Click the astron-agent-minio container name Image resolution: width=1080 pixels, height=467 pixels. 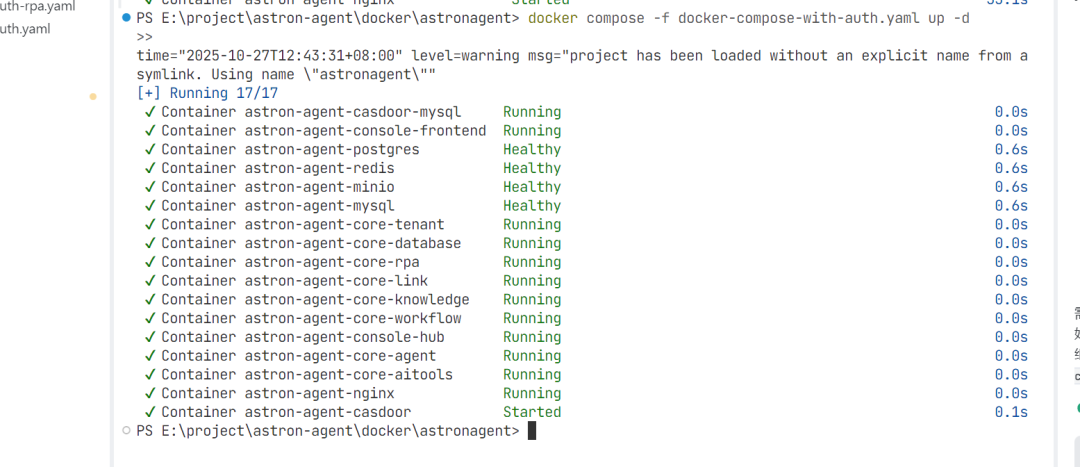[x=319, y=187]
